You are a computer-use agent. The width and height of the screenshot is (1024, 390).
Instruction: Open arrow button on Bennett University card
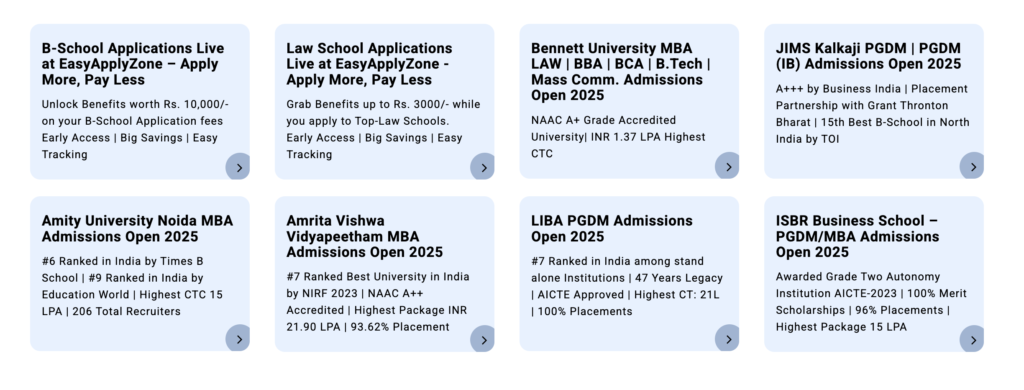pyautogui.click(x=728, y=167)
